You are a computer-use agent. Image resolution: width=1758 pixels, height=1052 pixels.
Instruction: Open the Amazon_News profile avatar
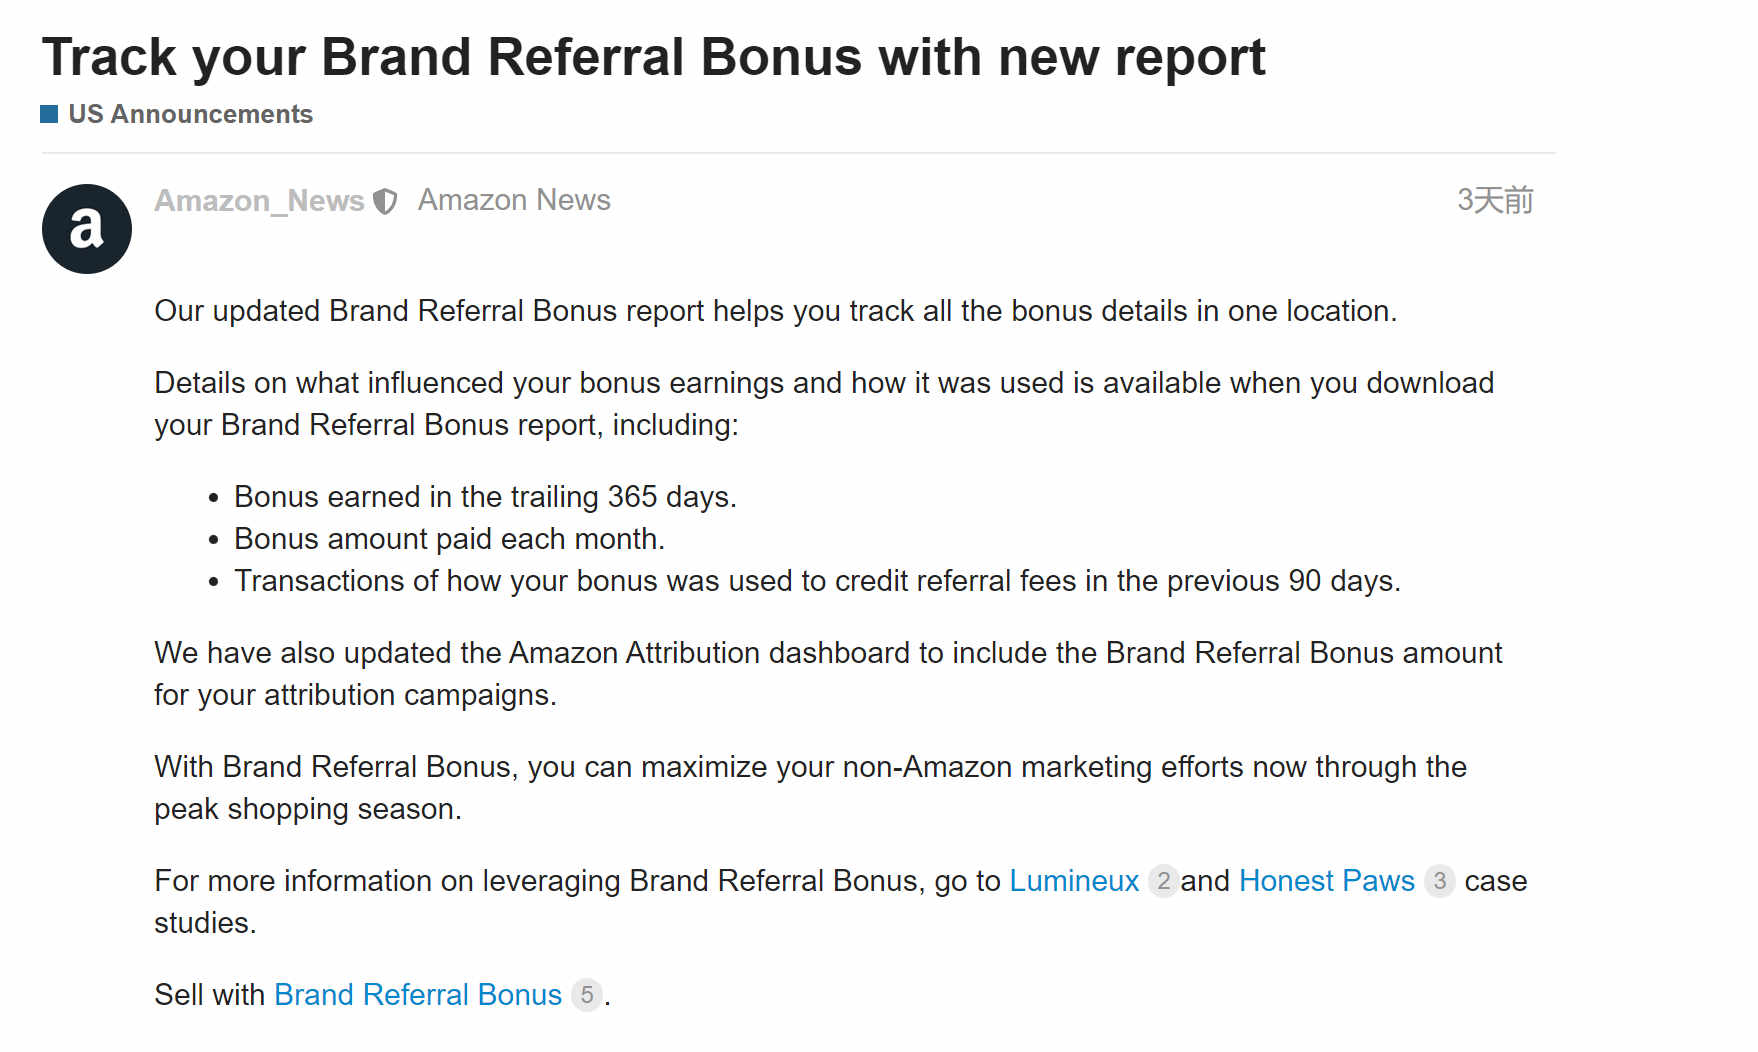(87, 229)
